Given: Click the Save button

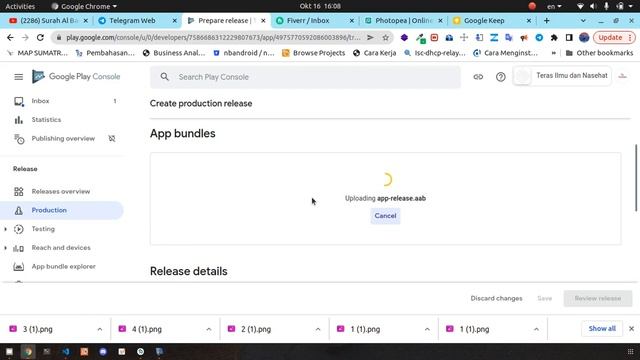Looking at the screenshot, I should click(x=544, y=298).
